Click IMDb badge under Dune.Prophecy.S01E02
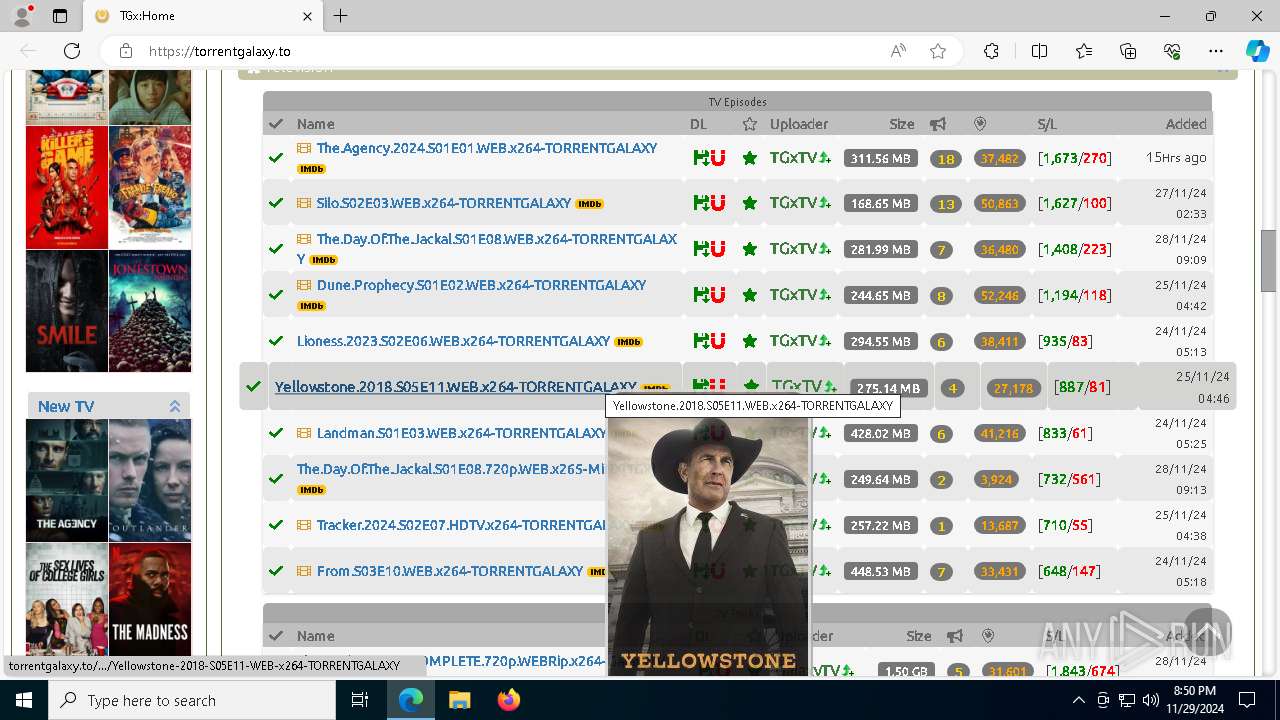 311,306
